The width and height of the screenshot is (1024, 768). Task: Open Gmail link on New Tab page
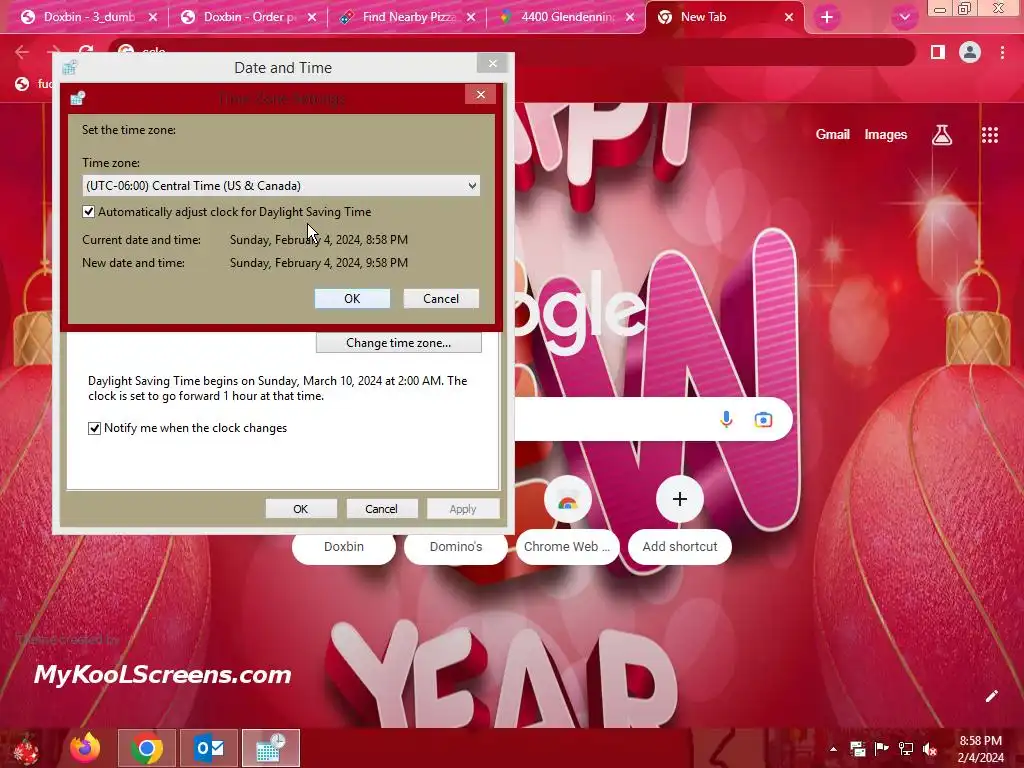[x=833, y=135]
